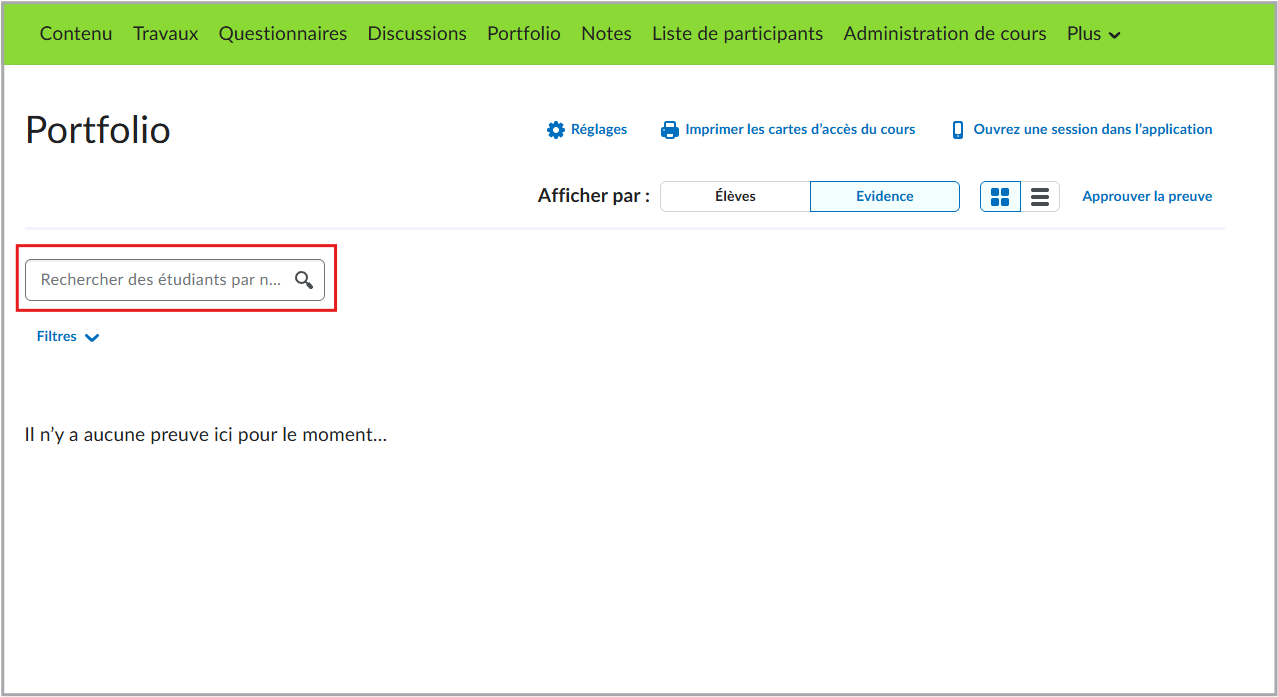
Task: Open the Notes page
Action: 606,34
